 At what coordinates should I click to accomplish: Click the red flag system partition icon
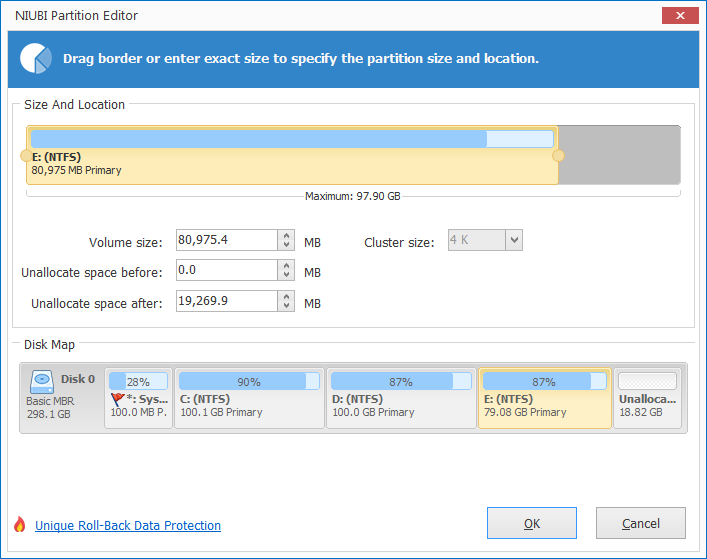pyautogui.click(x=117, y=399)
